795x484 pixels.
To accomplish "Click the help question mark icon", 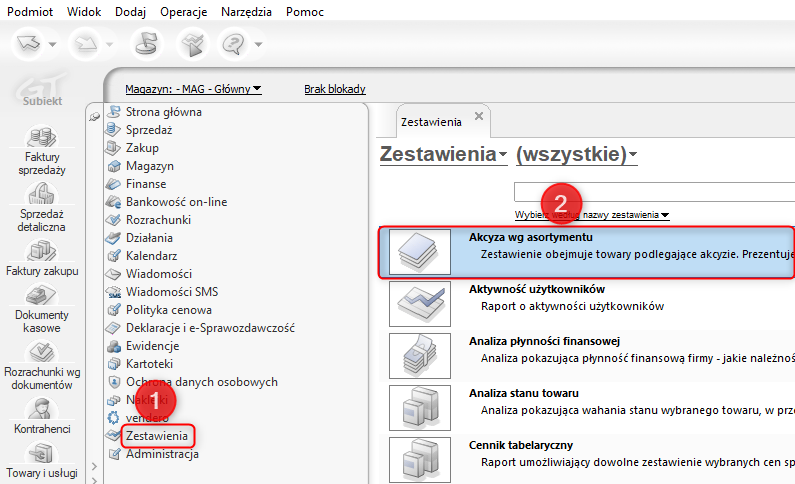I will (x=233, y=44).
